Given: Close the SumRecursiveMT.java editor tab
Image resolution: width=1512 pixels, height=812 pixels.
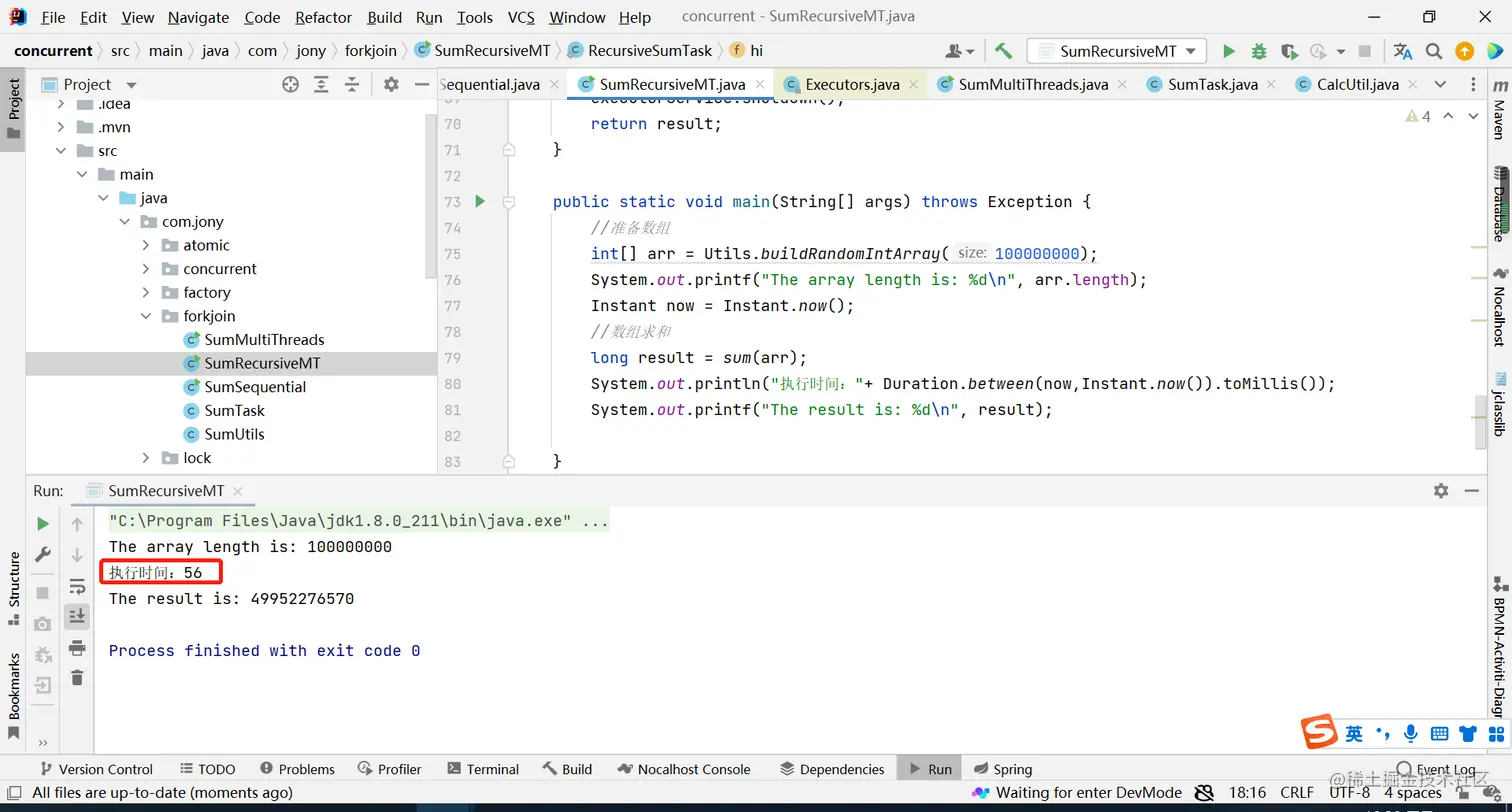Looking at the screenshot, I should coord(760,84).
